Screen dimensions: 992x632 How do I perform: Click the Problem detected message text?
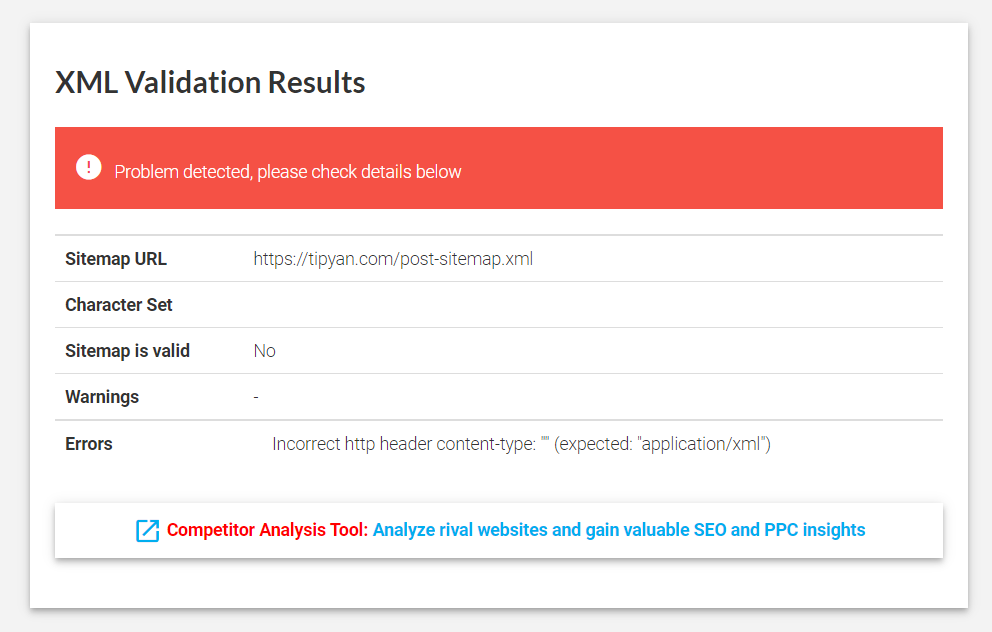288,172
